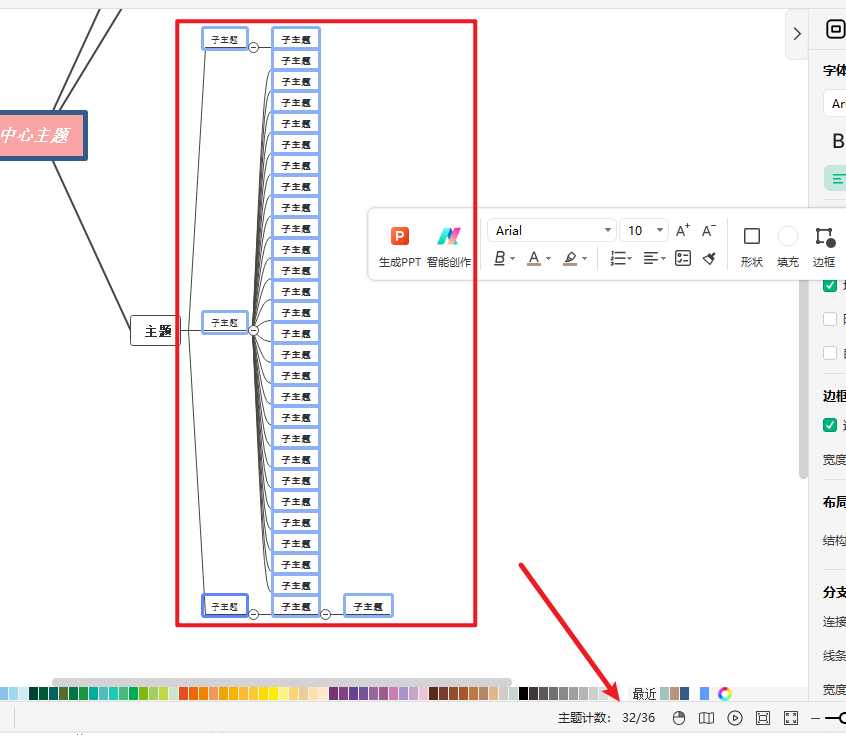846x735 pixels.
Task: Collapse the branch leading to the third-level 子主题 node
Action: (x=325, y=614)
